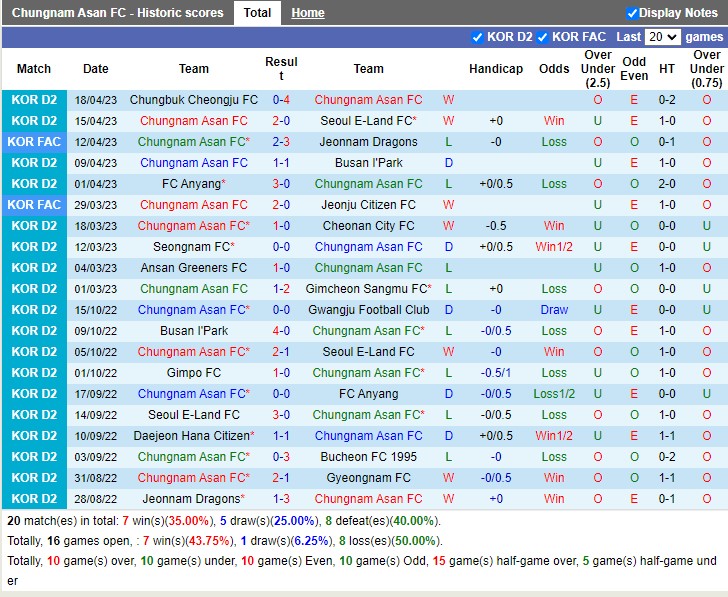Click the HT score 1-1 on 10/09/22
Image resolution: width=728 pixels, height=597 pixels.
click(667, 436)
